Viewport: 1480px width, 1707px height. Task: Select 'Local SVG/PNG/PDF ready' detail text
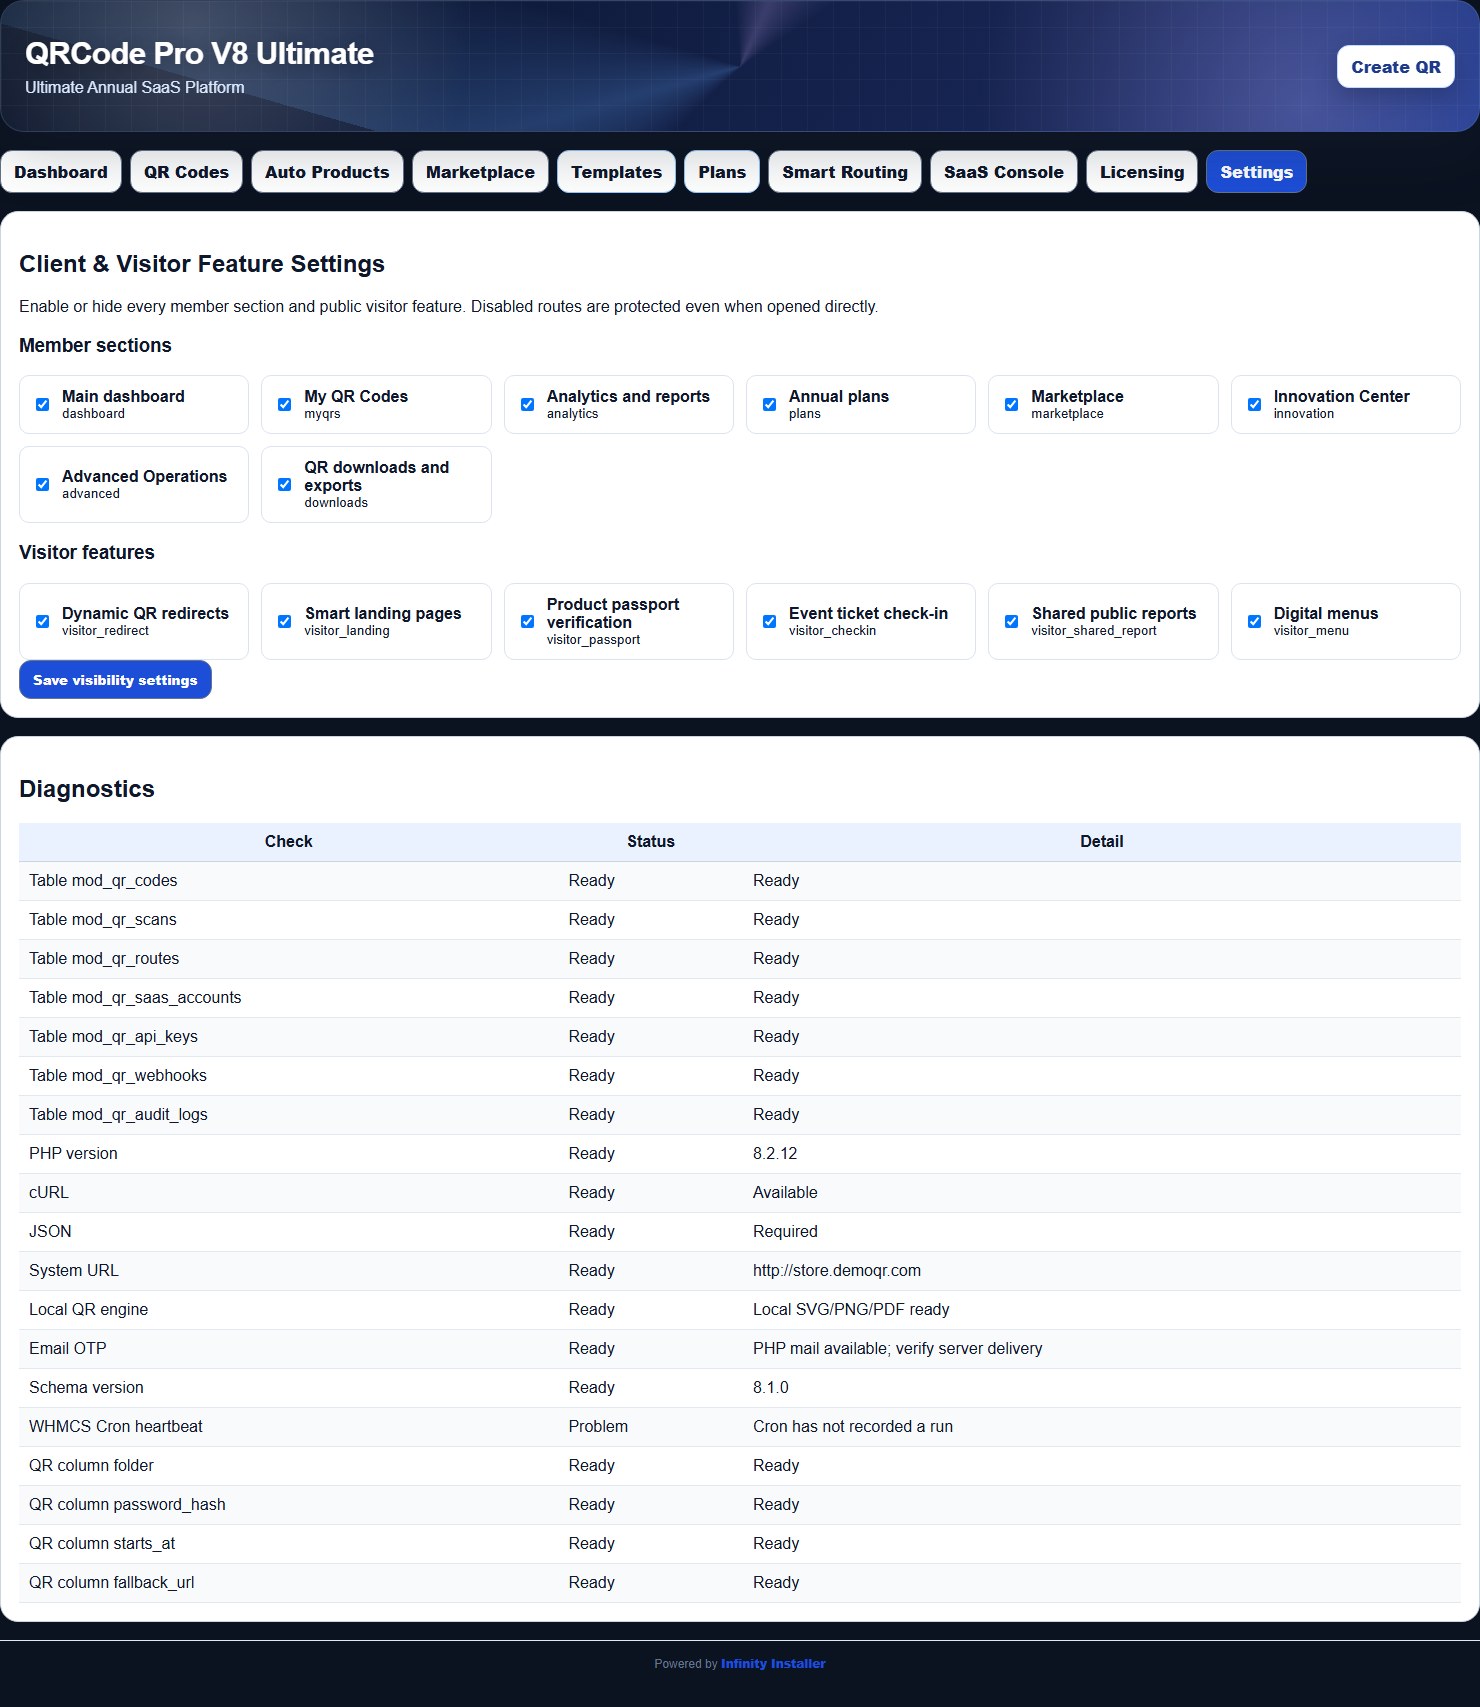click(851, 1309)
